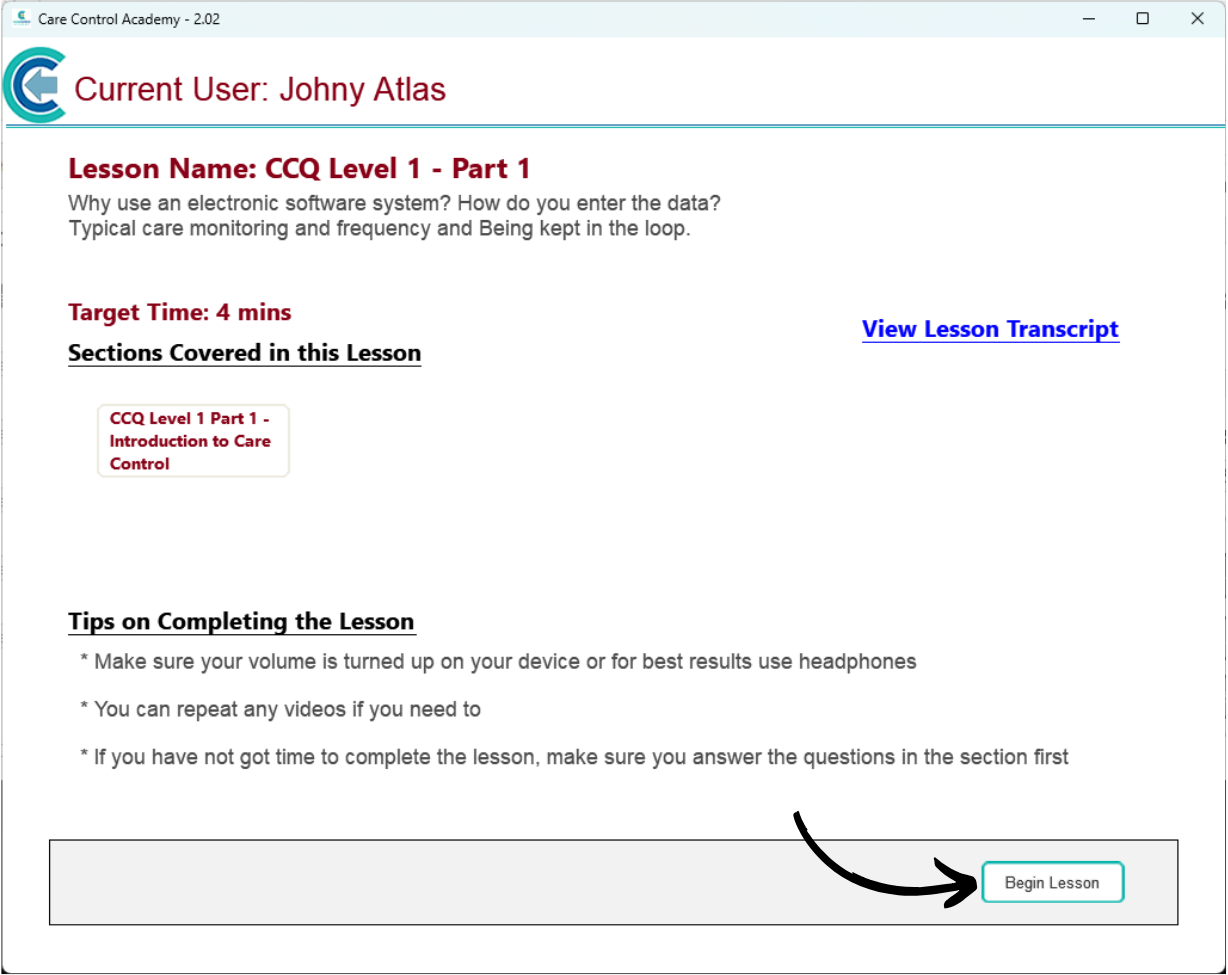
Task: Click the tip about repeating videos
Action: (280, 710)
